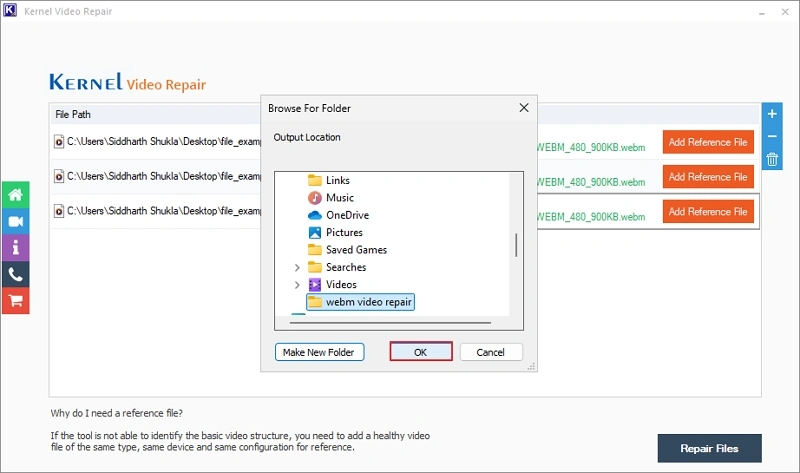Click the dialog resize grip corner
800x473 pixels.
click(531, 366)
